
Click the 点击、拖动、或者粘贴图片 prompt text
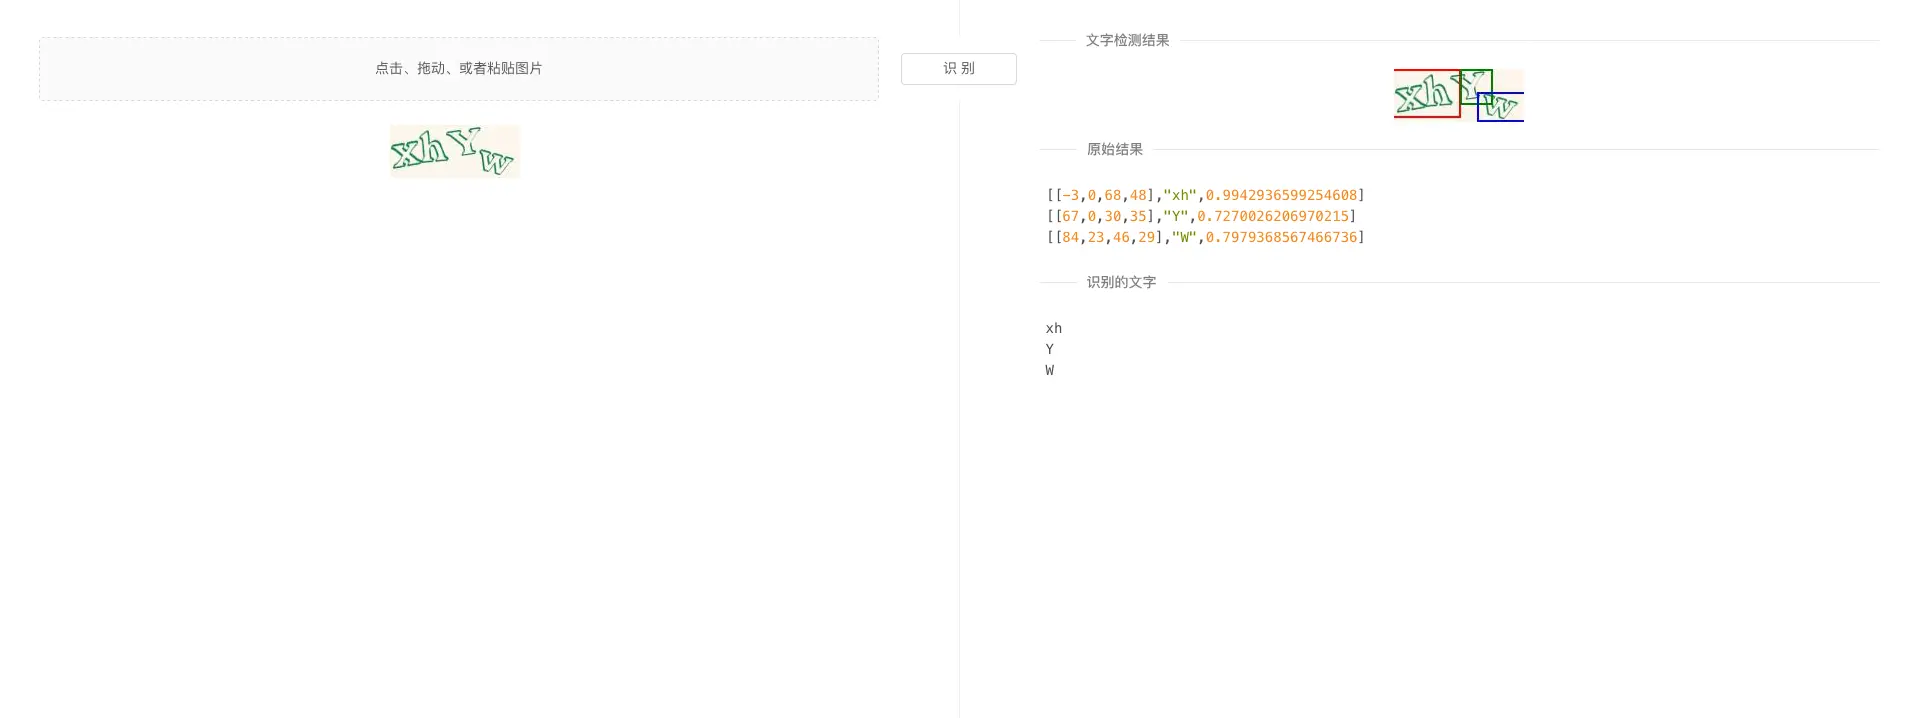tap(459, 68)
